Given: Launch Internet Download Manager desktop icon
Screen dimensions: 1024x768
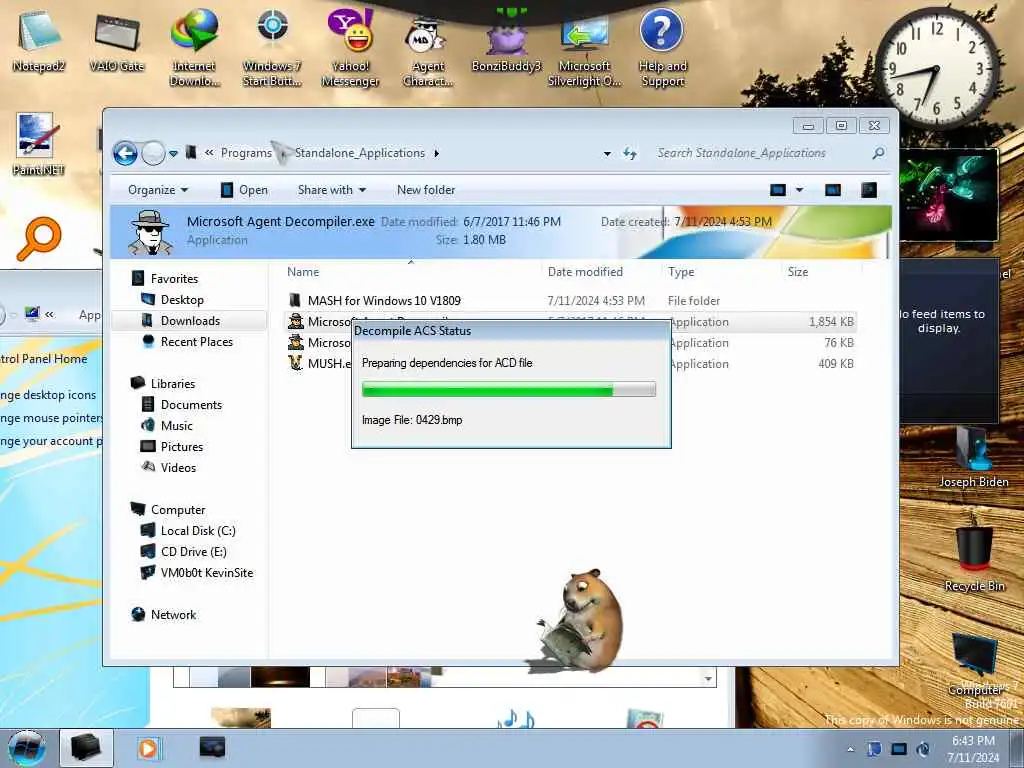Looking at the screenshot, I should click(x=194, y=48).
